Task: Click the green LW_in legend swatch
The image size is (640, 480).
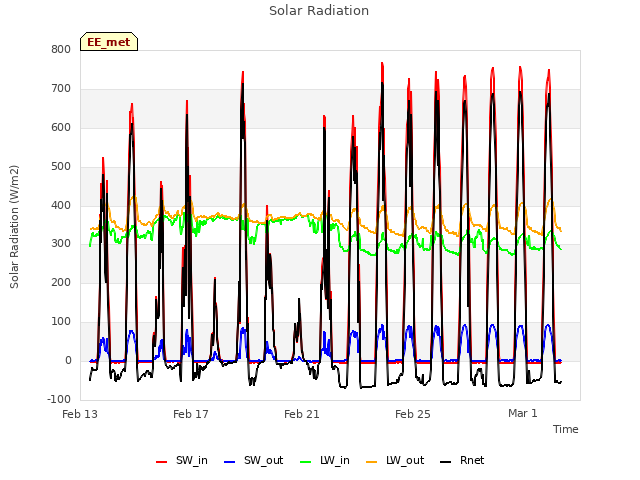Action: (x=306, y=462)
